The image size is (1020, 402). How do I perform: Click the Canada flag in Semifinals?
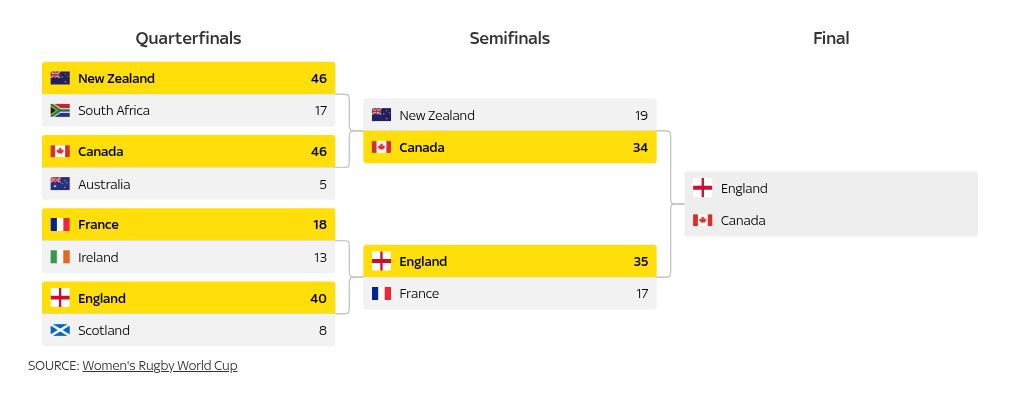pyautogui.click(x=381, y=148)
